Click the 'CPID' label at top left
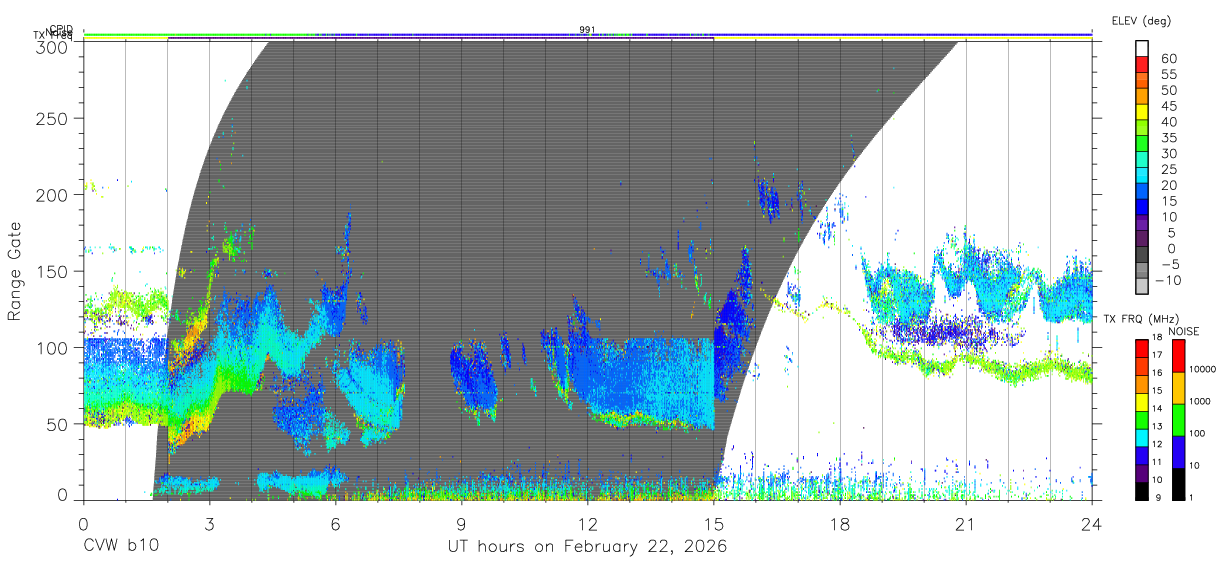This screenshot has height=567, width=1228. coord(61,29)
